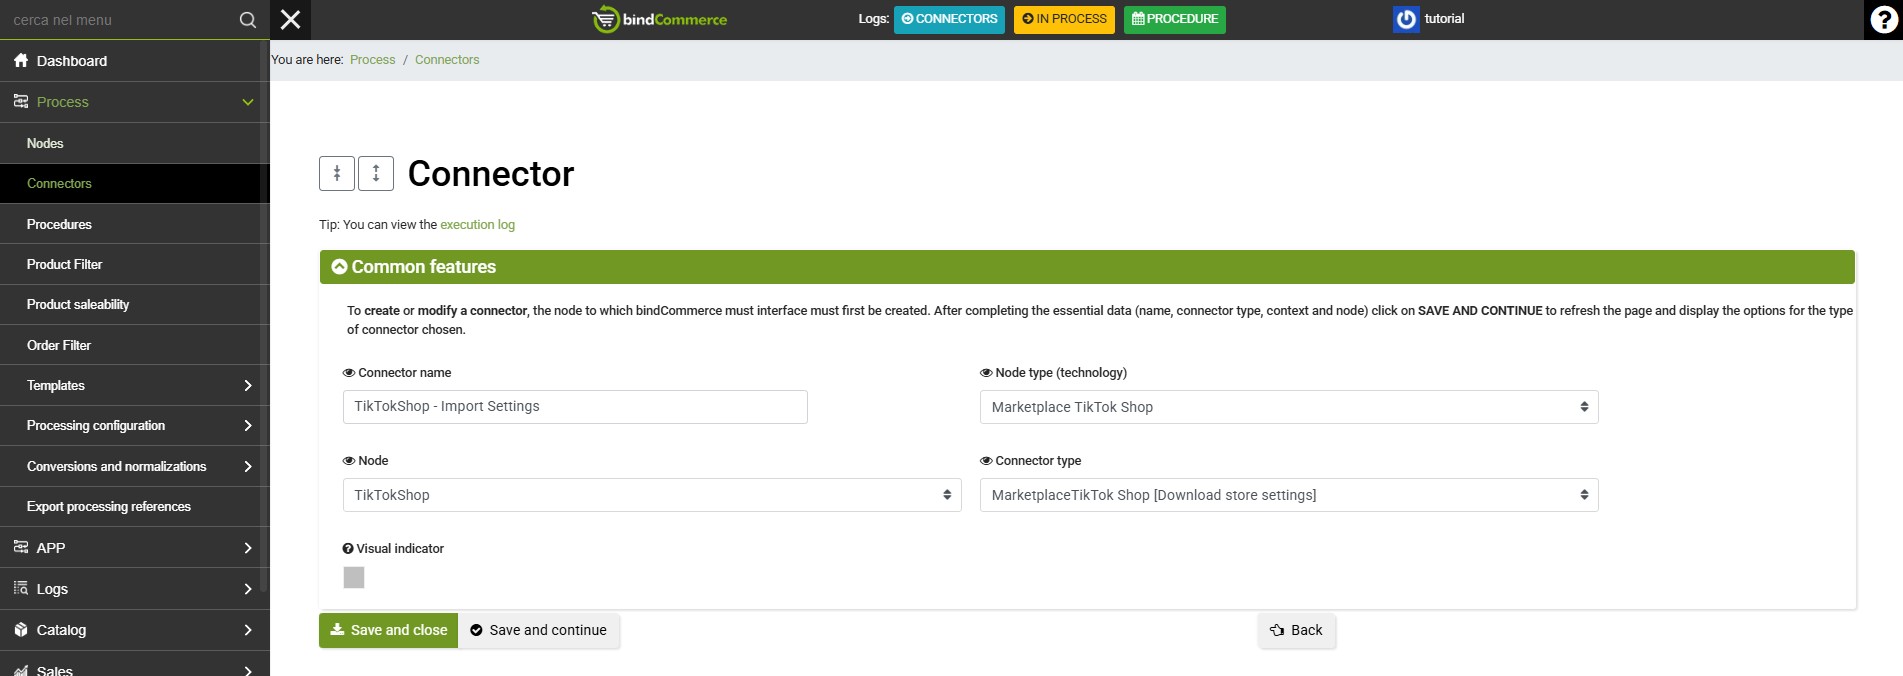The width and height of the screenshot is (1903, 676).
Task: Click the APP icon in the sidebar
Action: point(21,547)
